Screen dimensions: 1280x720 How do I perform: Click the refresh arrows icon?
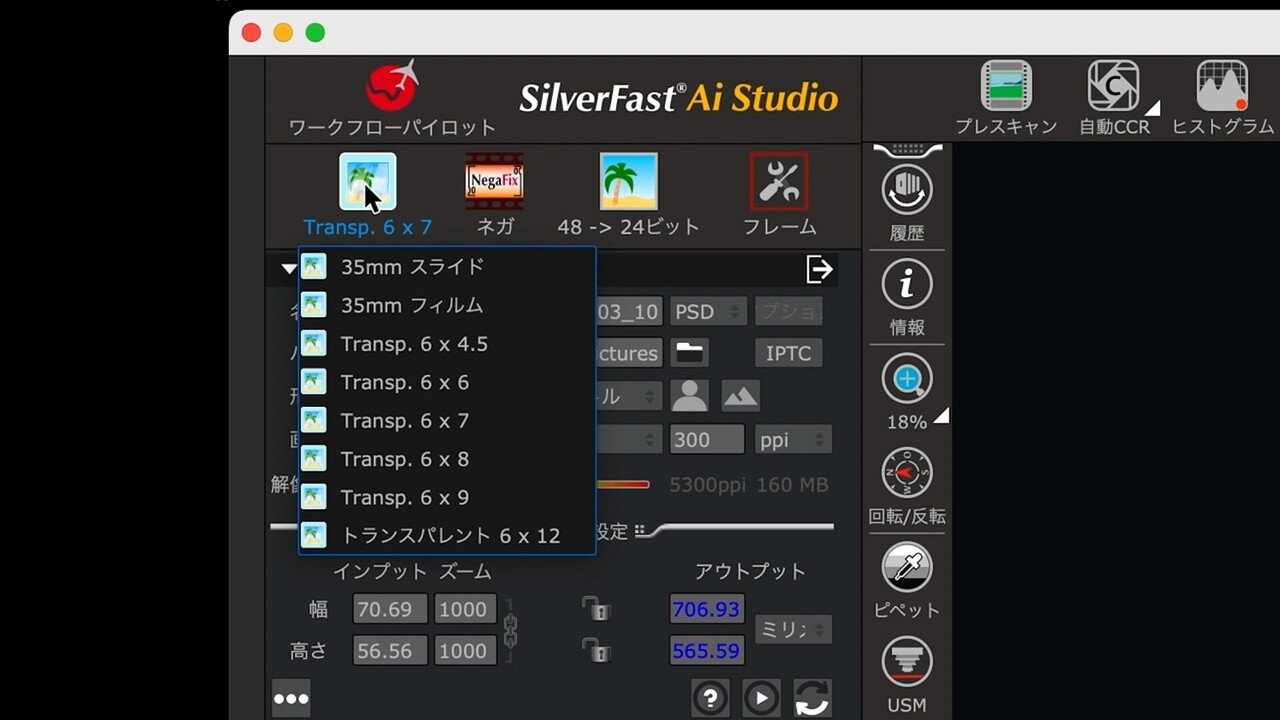(813, 698)
